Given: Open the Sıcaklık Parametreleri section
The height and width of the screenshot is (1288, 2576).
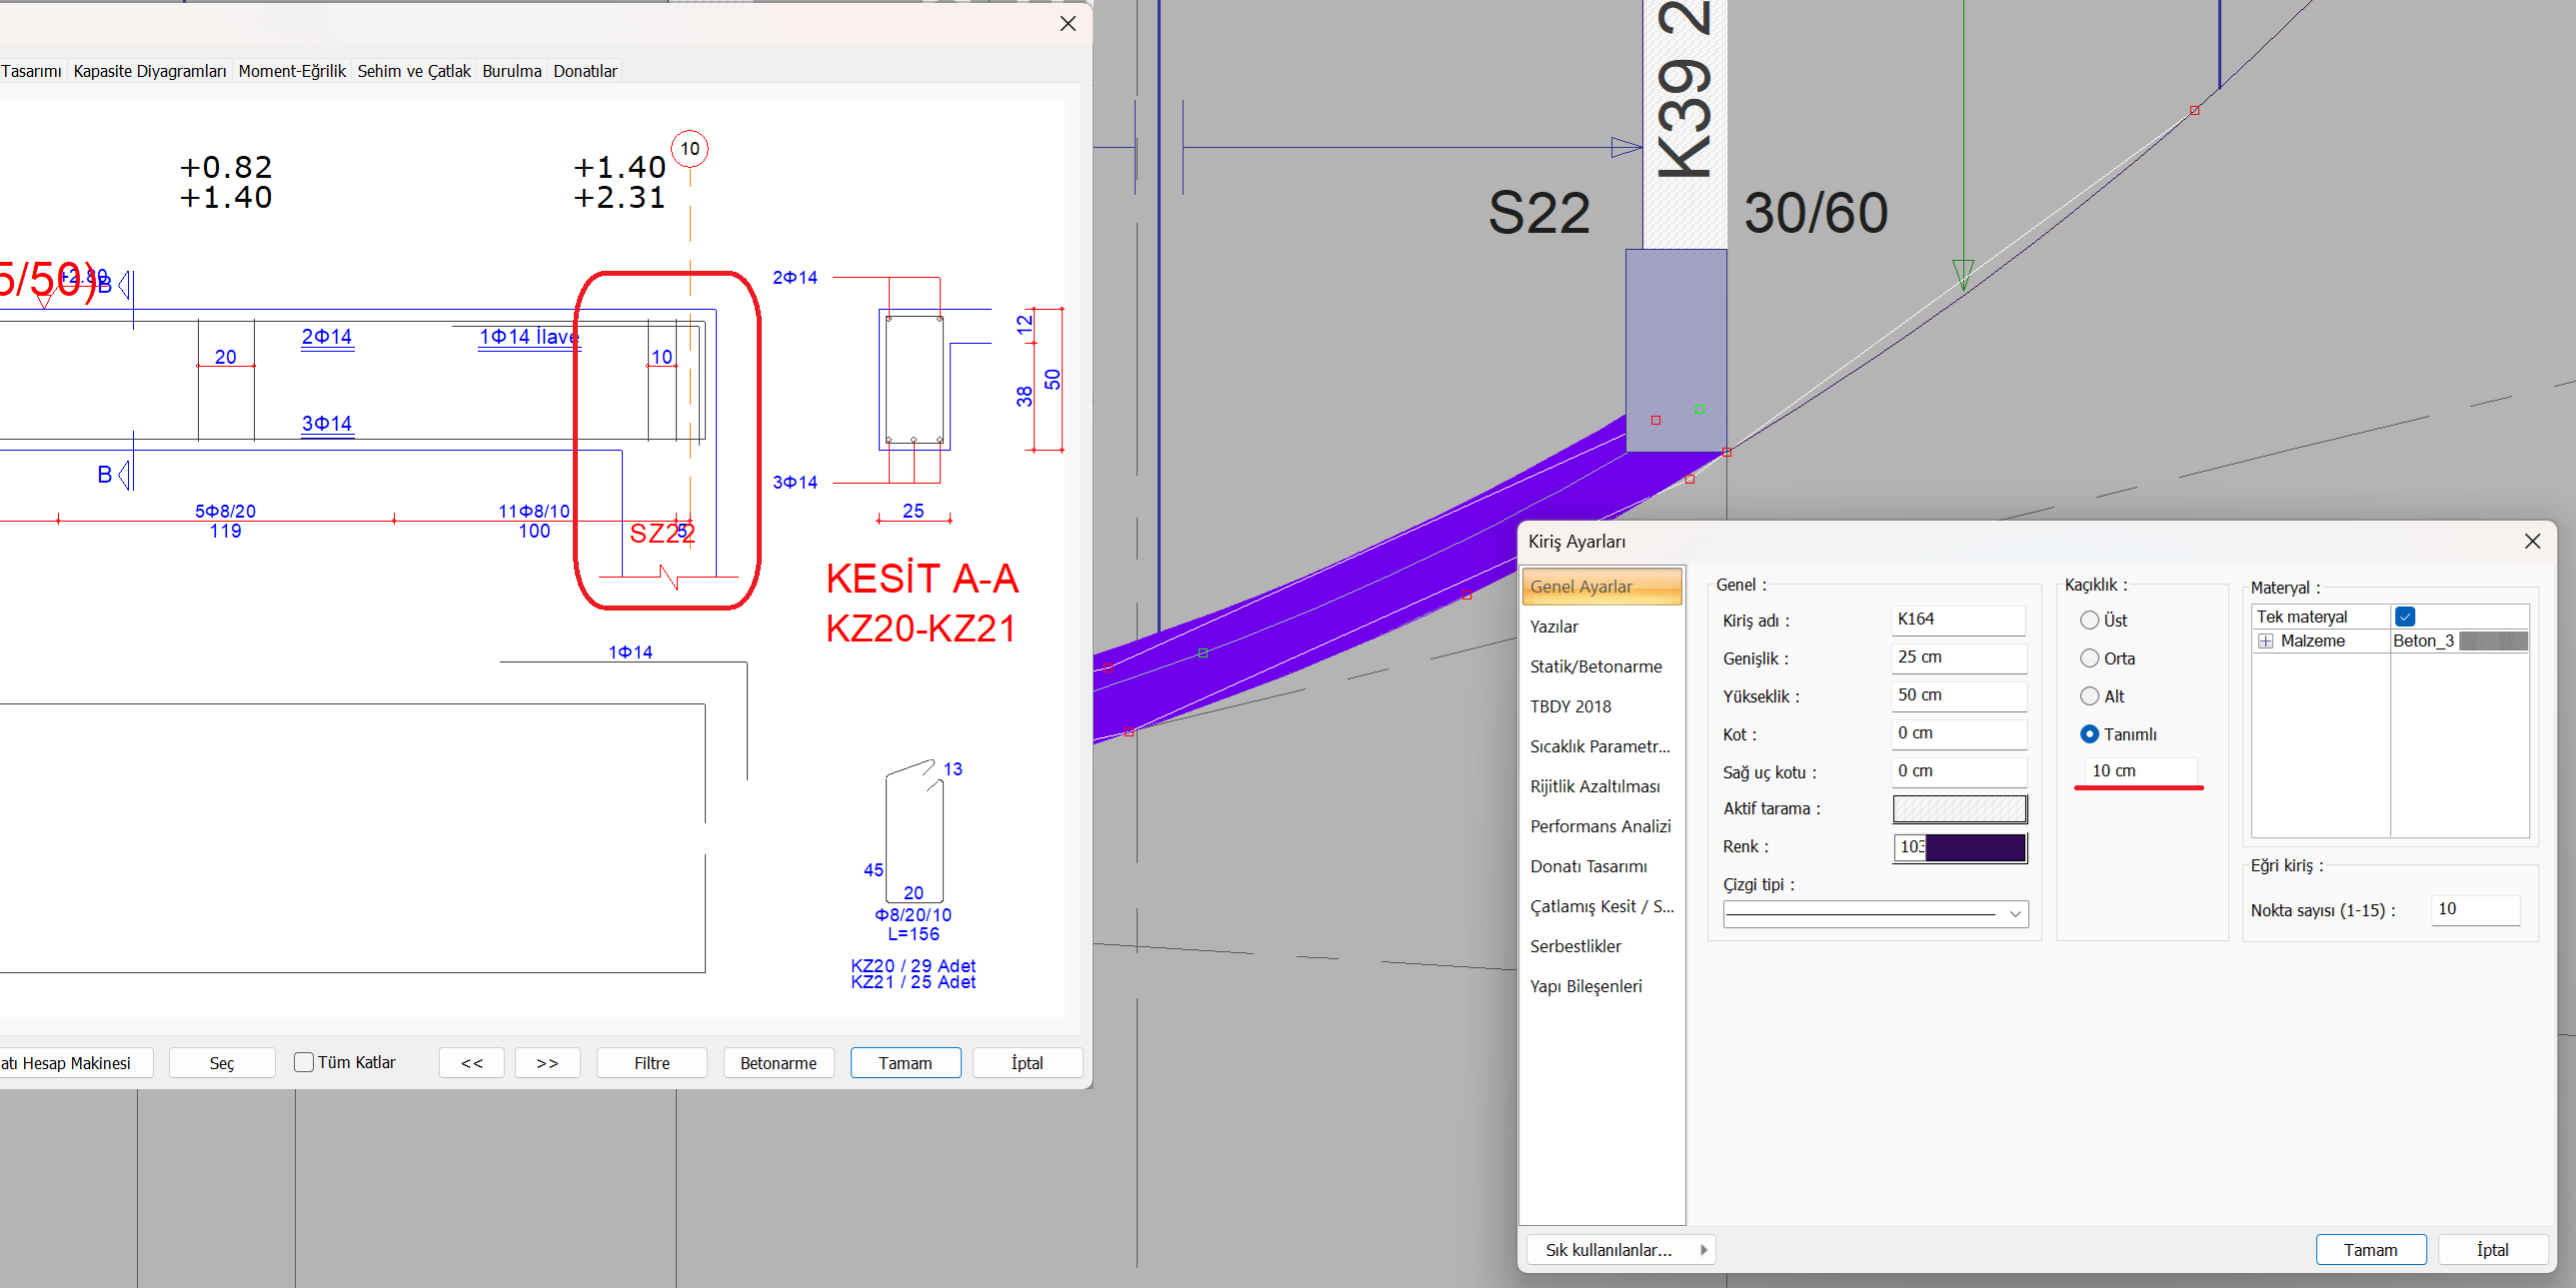Looking at the screenshot, I should (x=1600, y=746).
